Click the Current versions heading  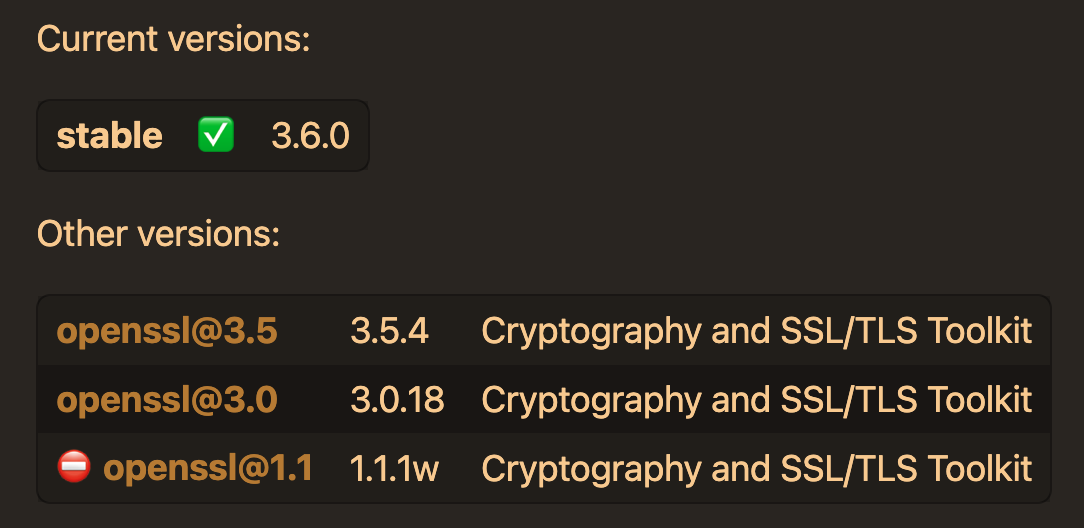(x=174, y=39)
